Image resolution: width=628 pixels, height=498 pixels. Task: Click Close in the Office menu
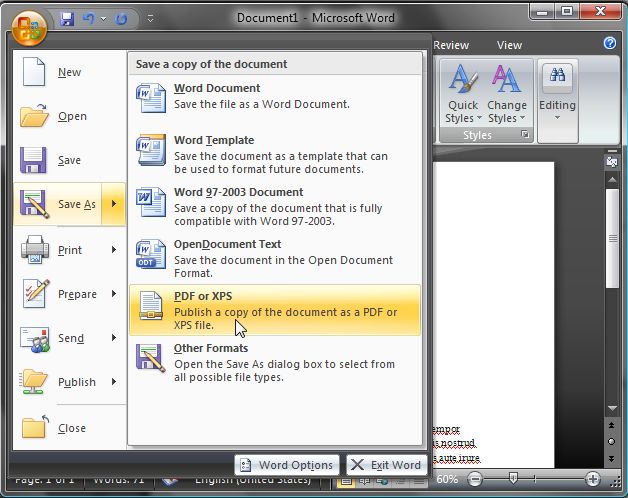click(70, 428)
